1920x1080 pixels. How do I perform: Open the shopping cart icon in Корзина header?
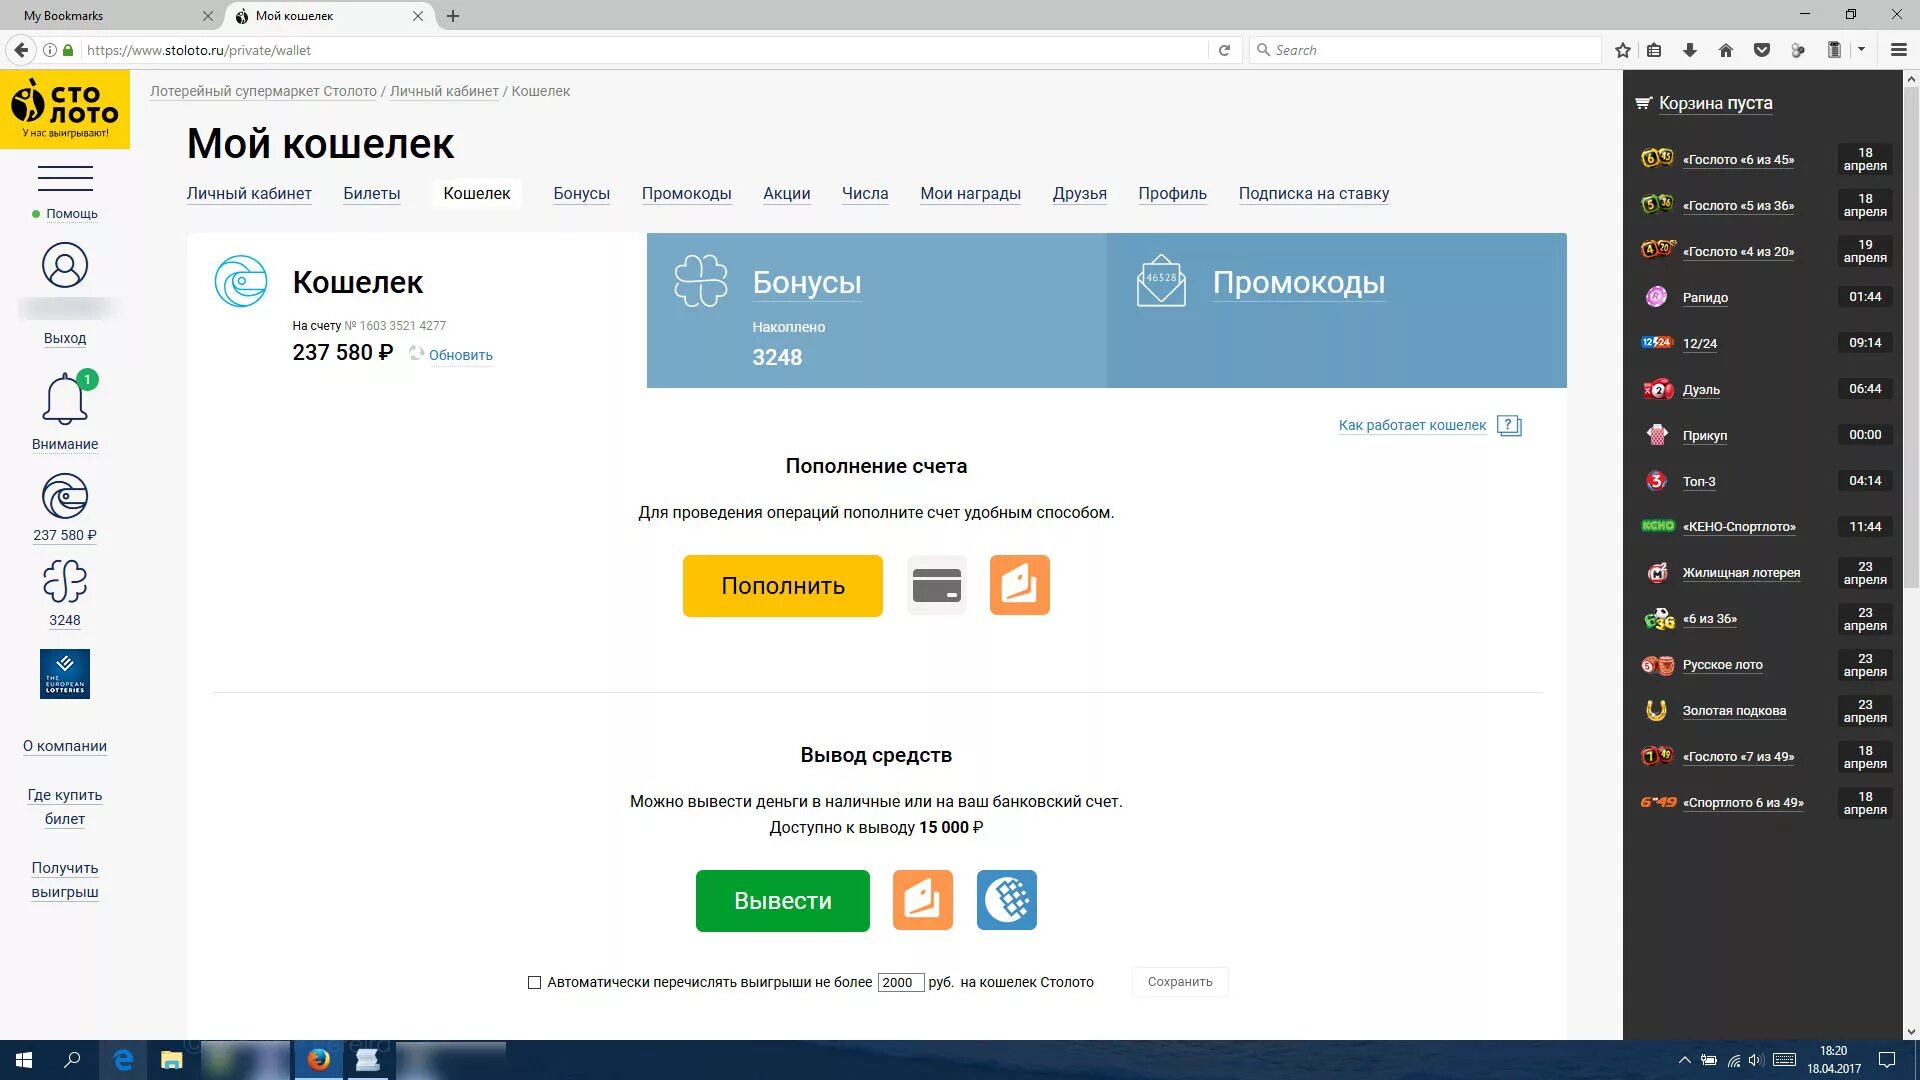pyautogui.click(x=1643, y=103)
